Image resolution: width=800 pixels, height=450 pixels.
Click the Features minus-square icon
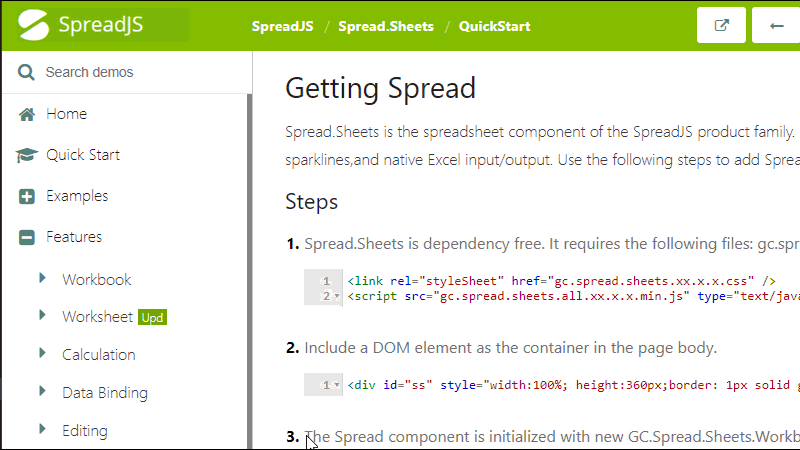[27, 237]
